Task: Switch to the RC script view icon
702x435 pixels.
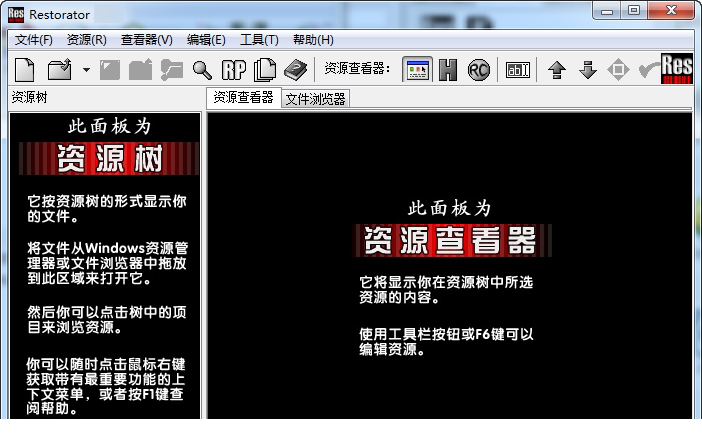Action: (x=479, y=70)
